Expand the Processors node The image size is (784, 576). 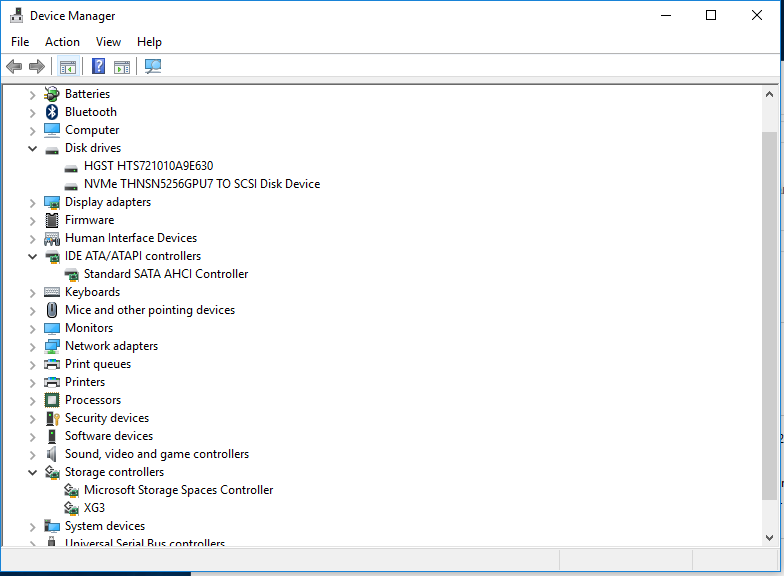[x=32, y=401]
